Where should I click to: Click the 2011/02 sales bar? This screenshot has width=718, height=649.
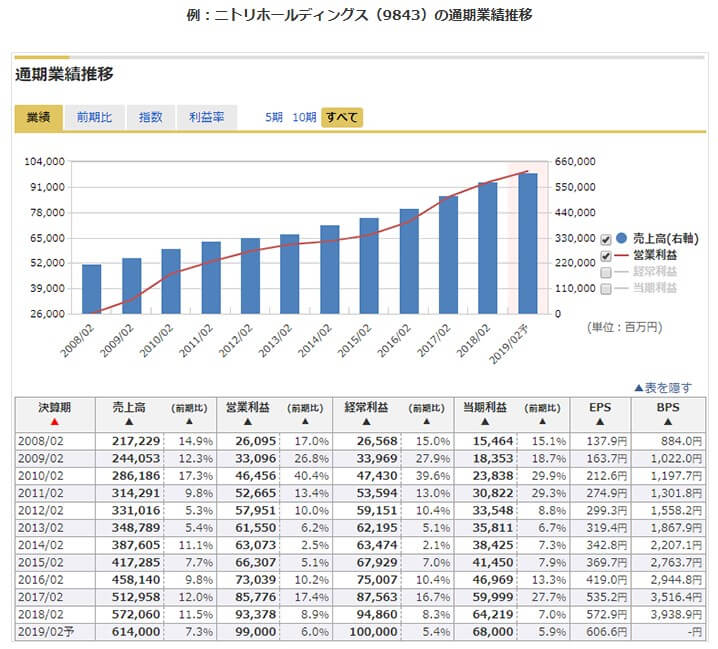[211, 278]
